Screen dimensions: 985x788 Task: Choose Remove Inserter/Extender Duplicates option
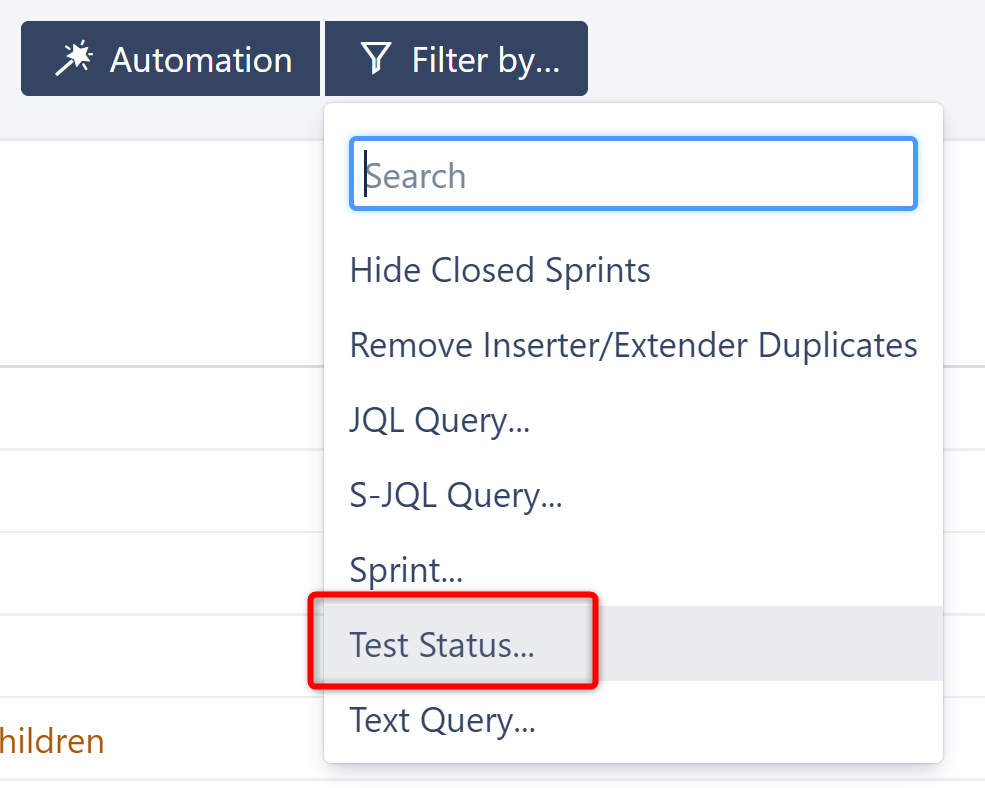tap(633, 345)
